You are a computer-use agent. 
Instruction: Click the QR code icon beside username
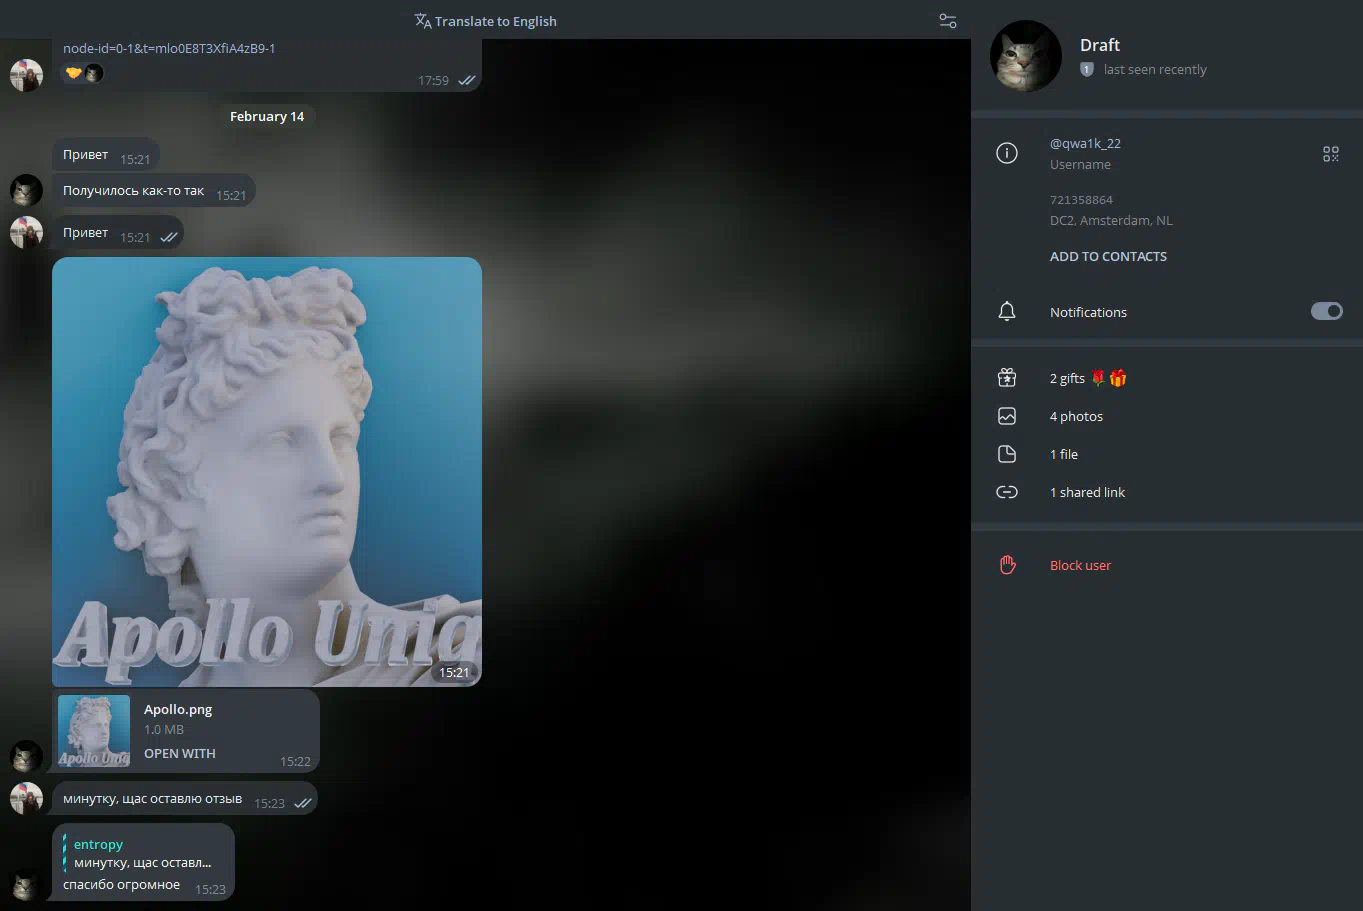(1330, 154)
